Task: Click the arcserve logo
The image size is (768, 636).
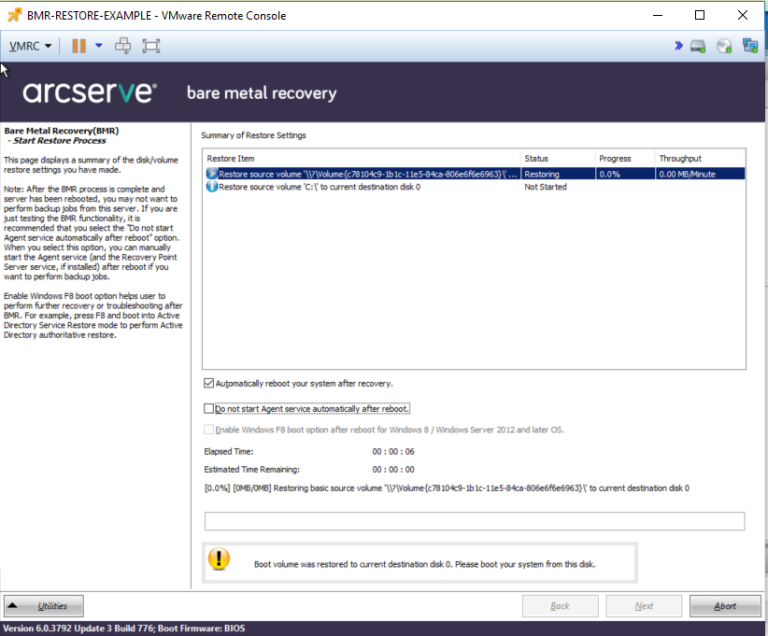Action: [x=90, y=92]
